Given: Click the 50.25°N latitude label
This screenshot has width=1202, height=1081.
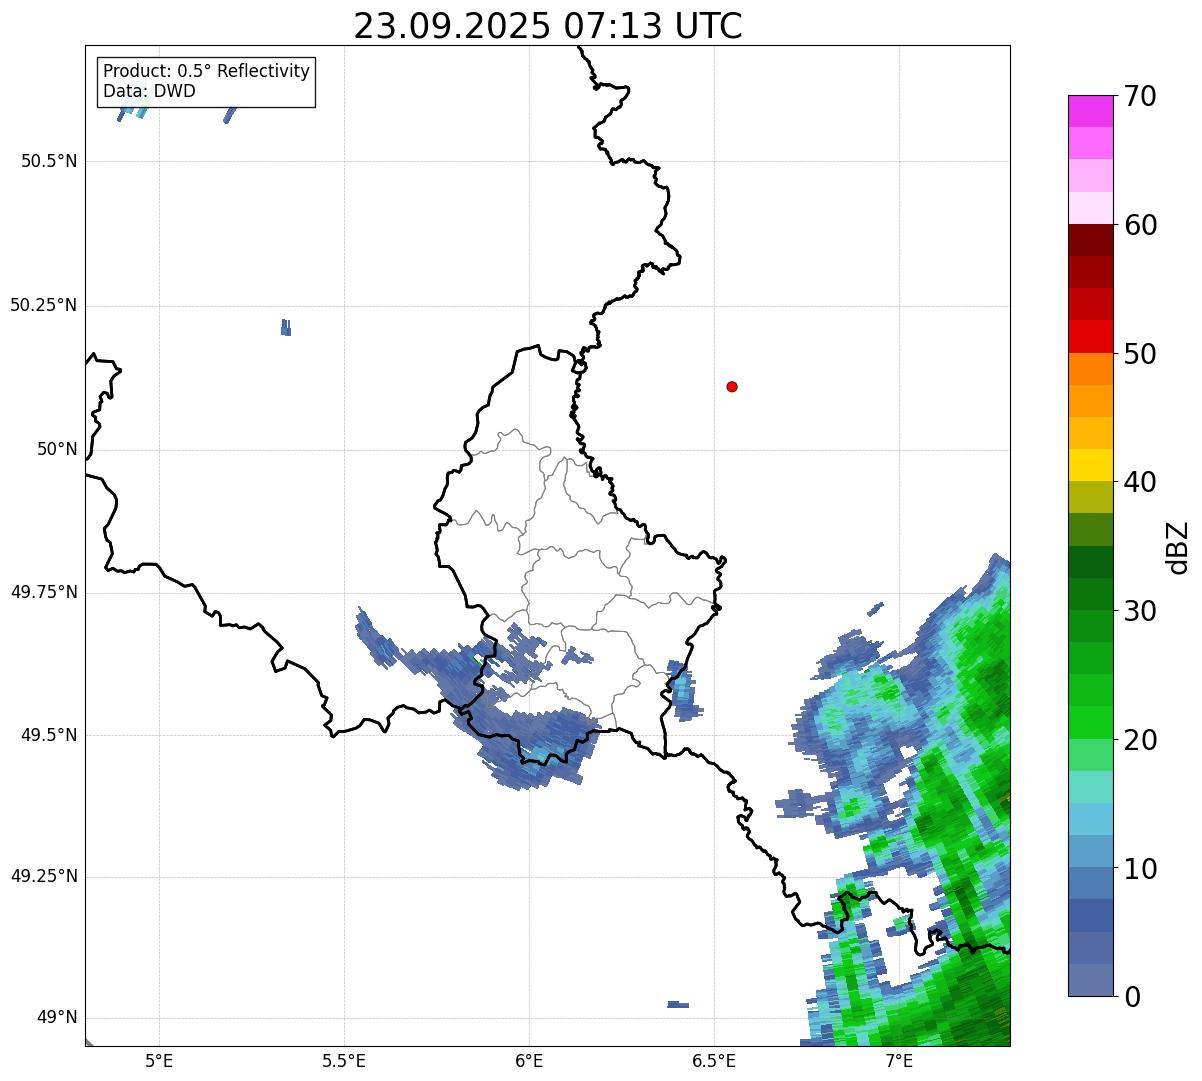Looking at the screenshot, I should 44,305.
